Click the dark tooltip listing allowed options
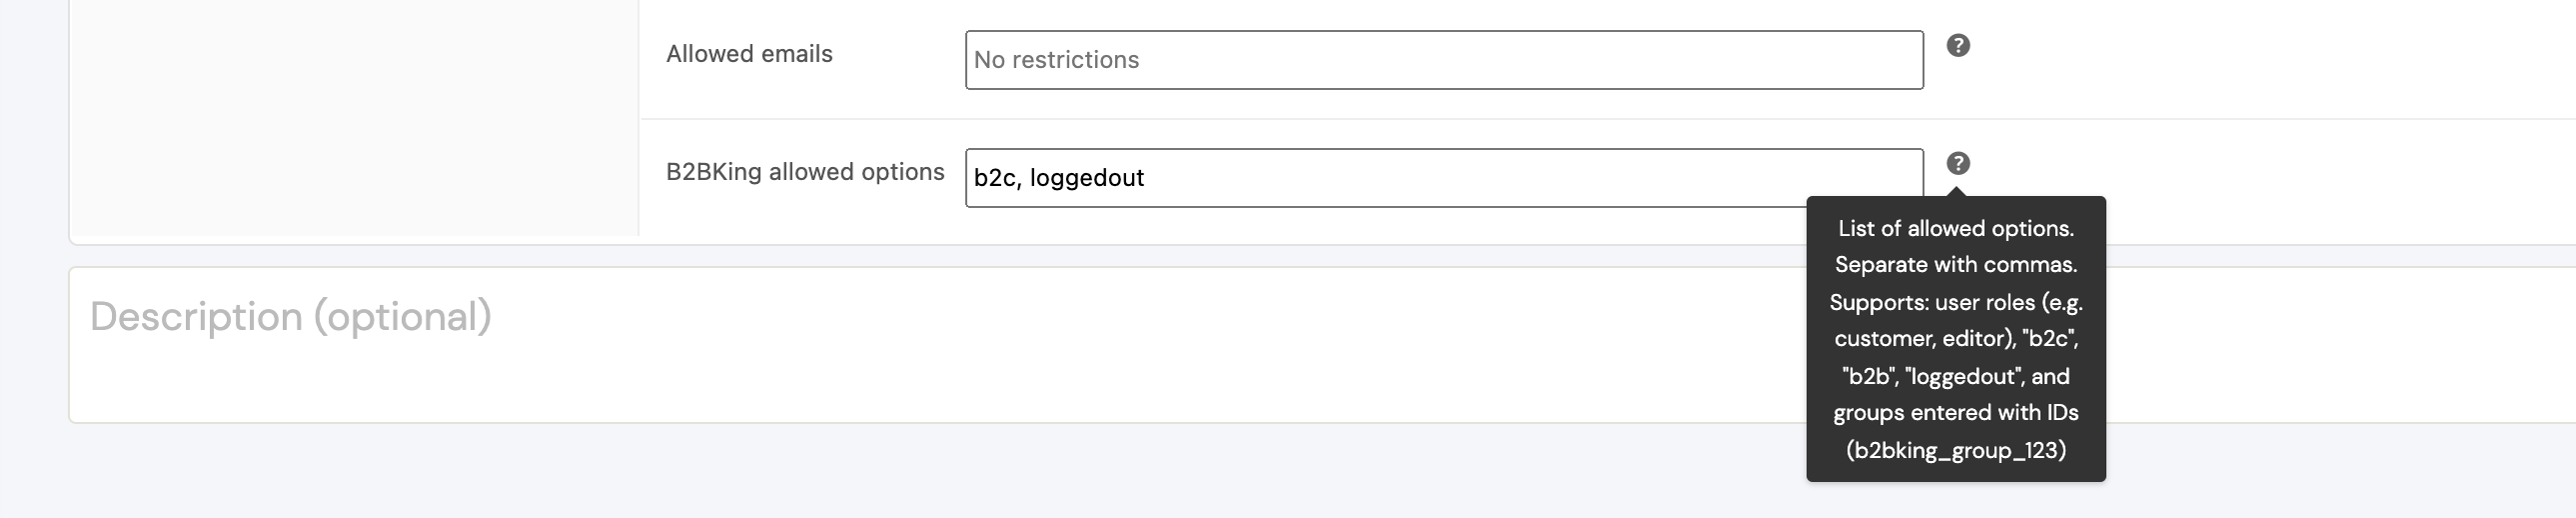The height and width of the screenshot is (518, 2576). [1955, 339]
